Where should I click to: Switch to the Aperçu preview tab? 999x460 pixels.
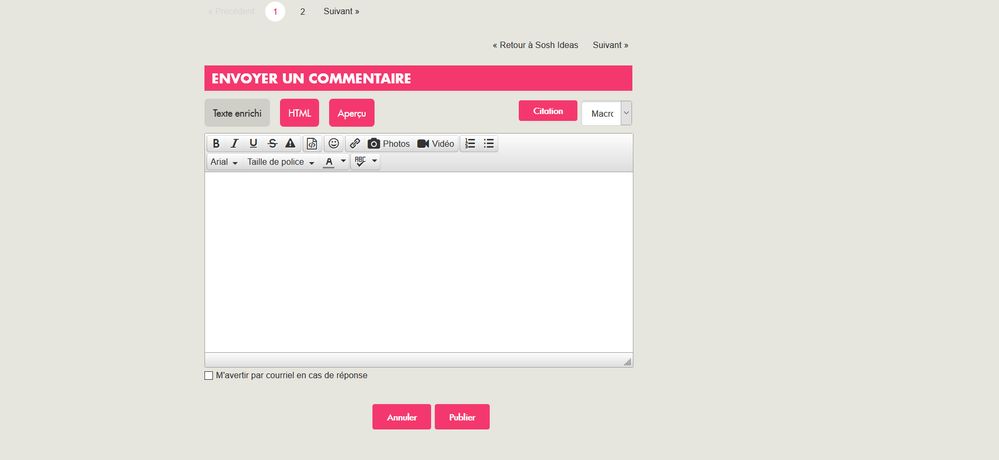351,113
